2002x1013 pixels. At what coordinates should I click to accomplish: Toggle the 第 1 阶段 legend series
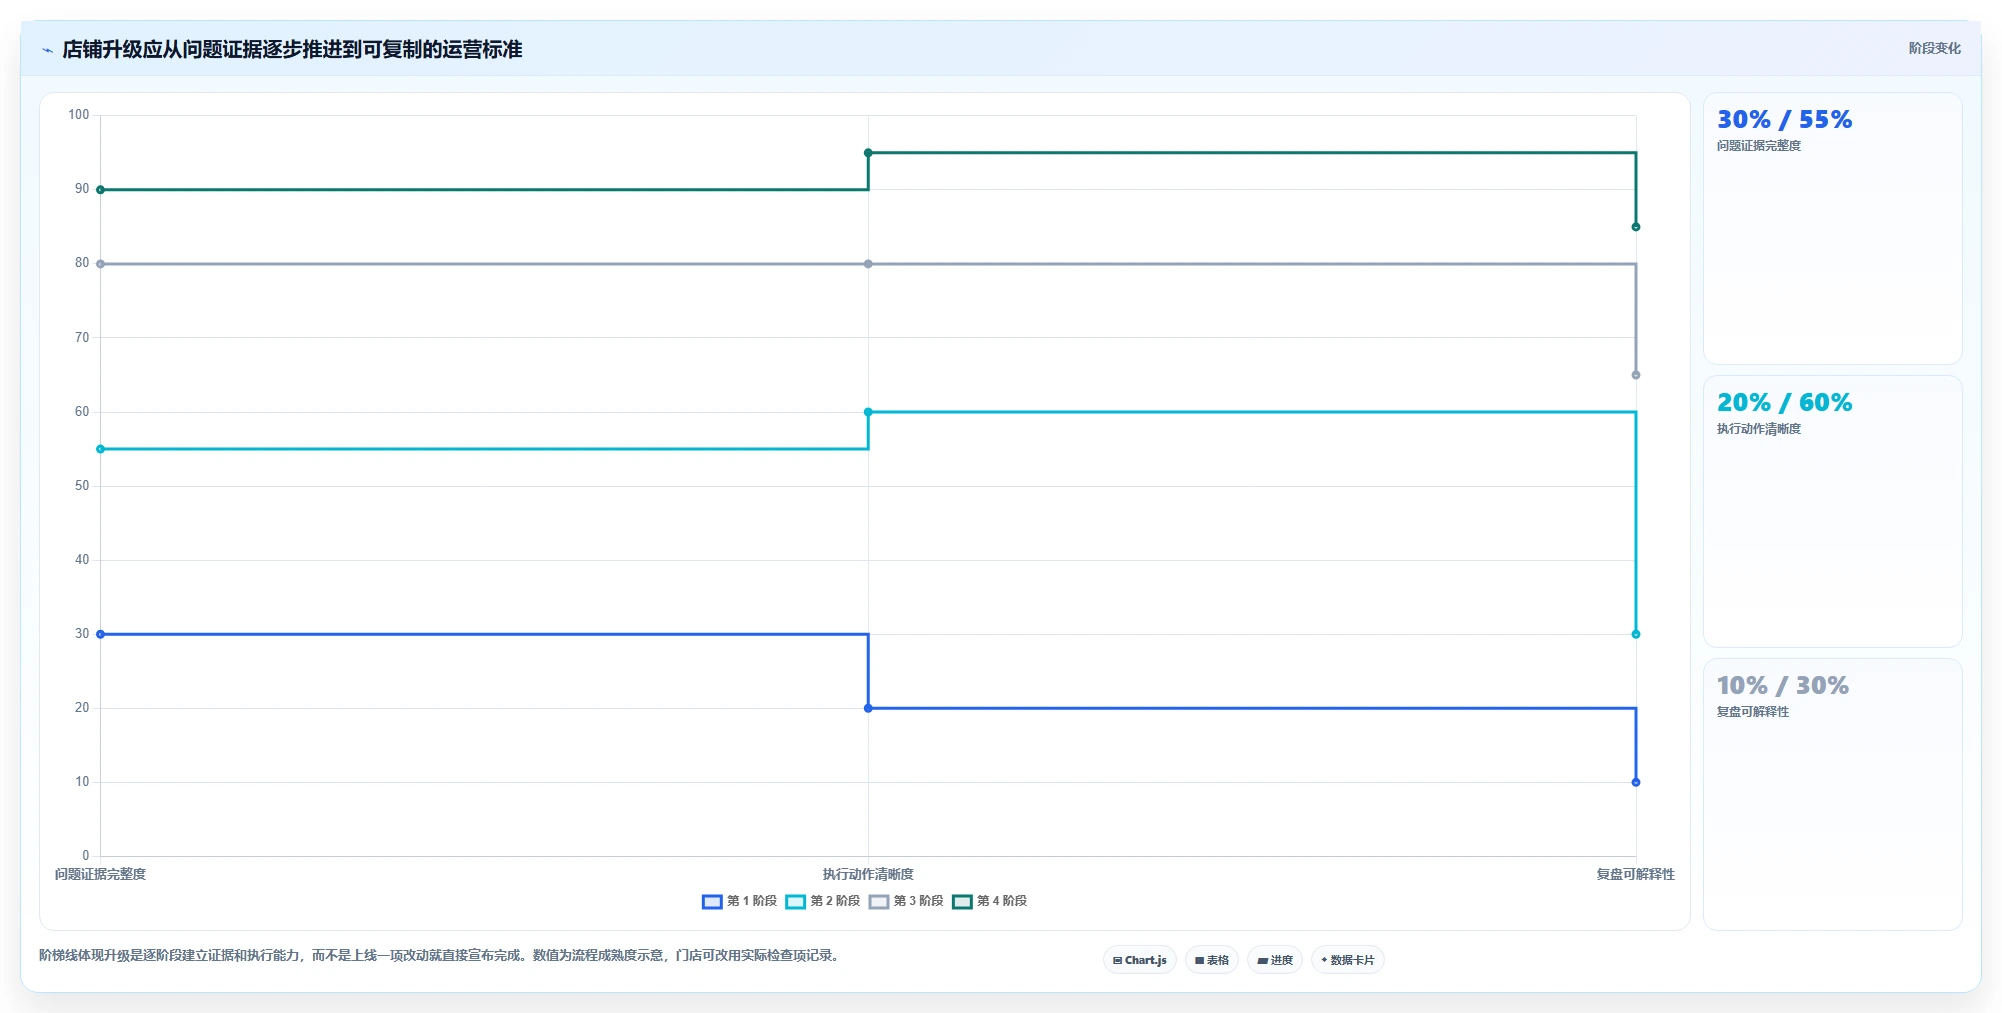(740, 901)
